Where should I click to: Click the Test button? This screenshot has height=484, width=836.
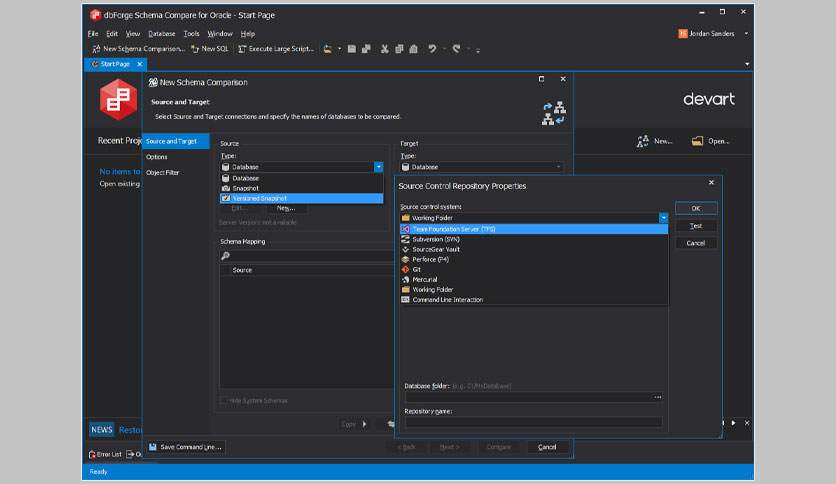coord(696,226)
